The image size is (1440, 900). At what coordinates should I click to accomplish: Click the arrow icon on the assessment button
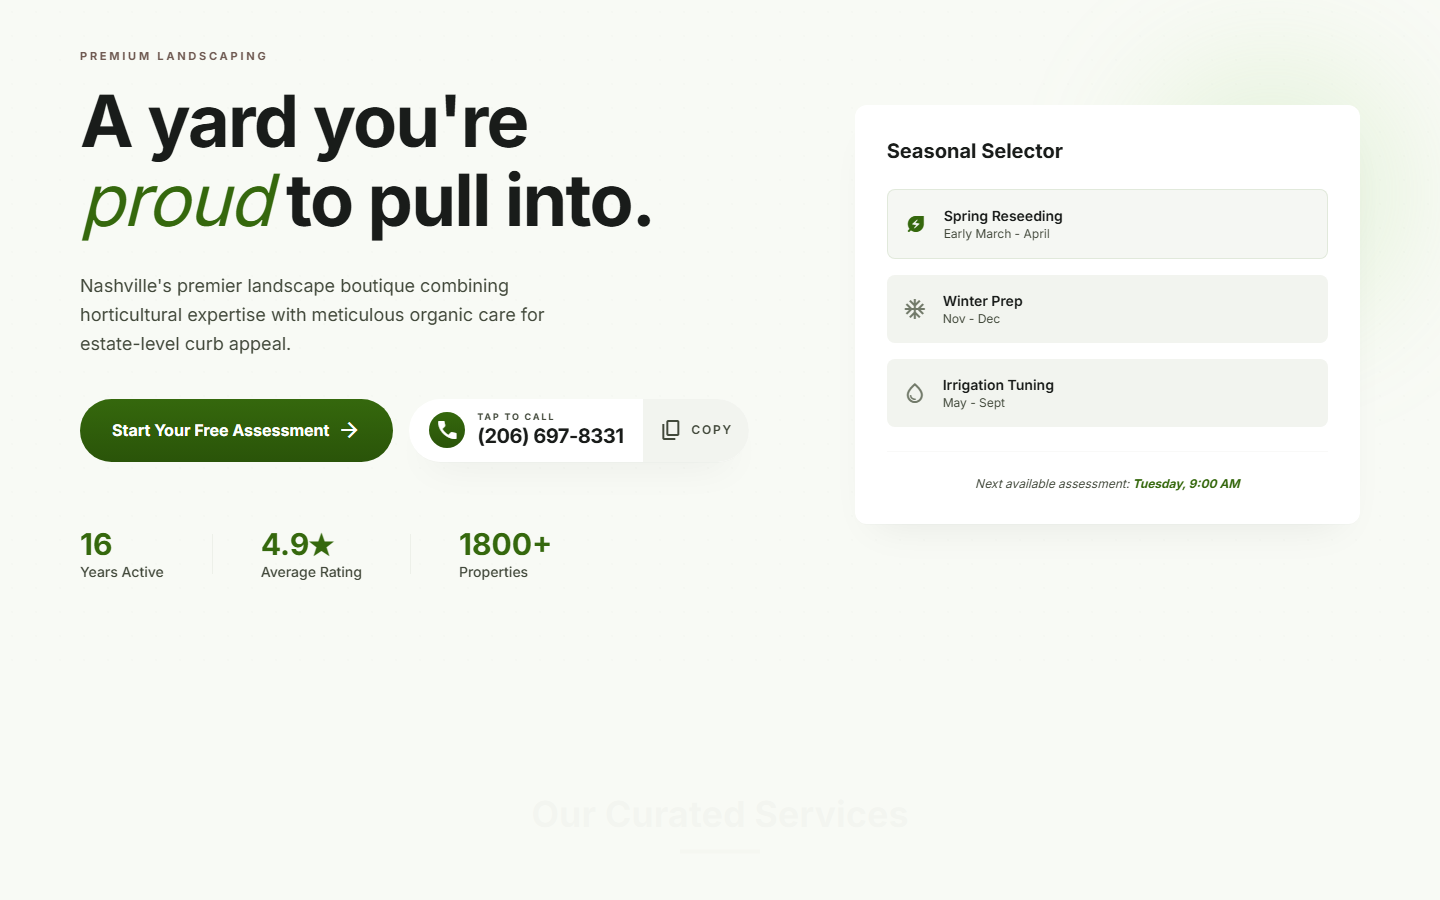pos(349,430)
